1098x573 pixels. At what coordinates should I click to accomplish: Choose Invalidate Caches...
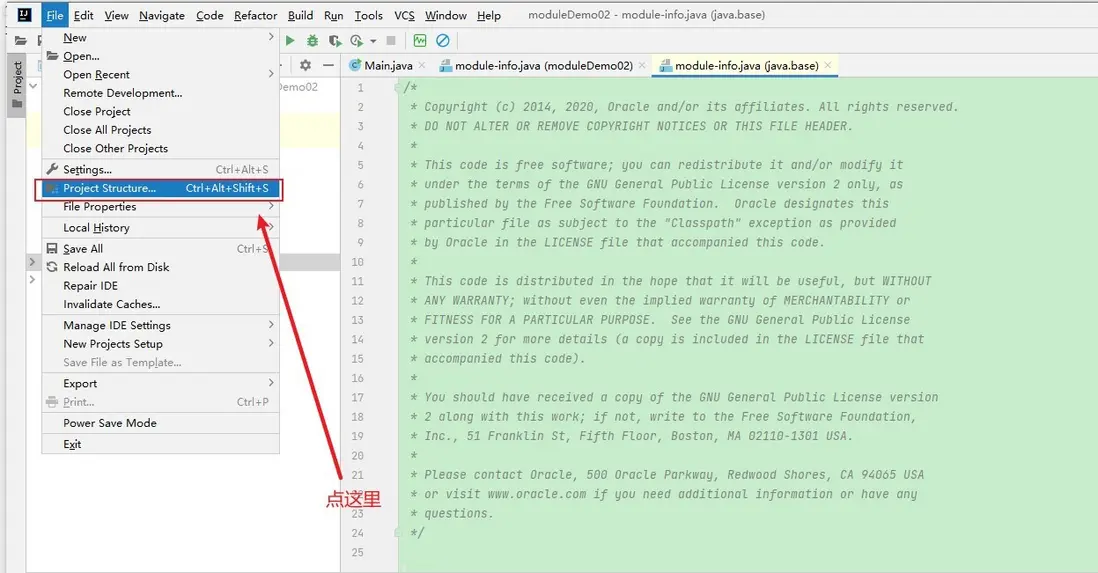160,304
